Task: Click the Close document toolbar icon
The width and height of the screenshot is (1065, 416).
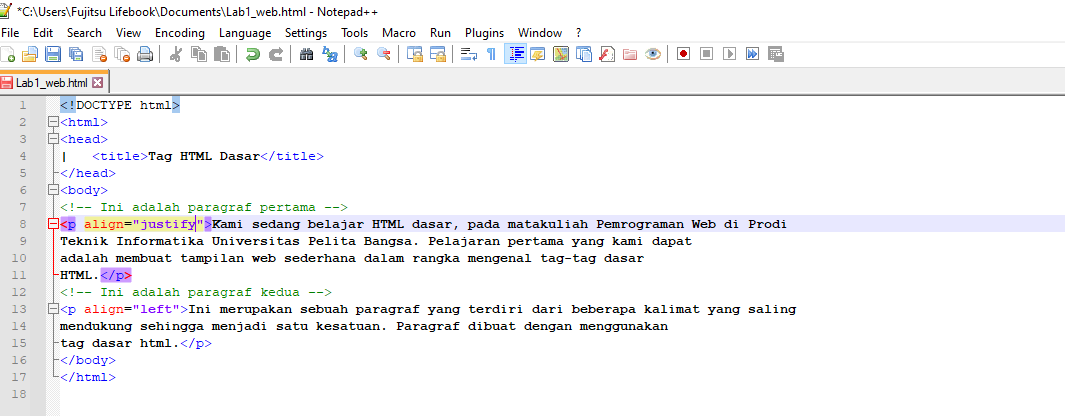Action: pos(99,54)
